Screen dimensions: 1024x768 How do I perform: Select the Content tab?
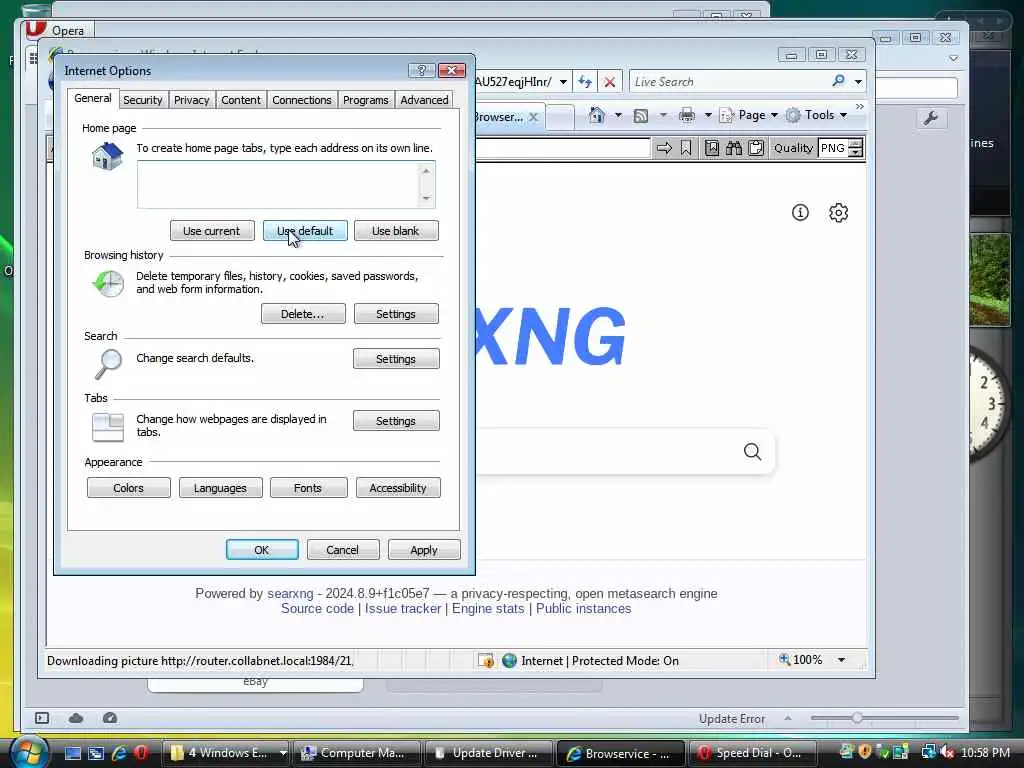point(240,100)
